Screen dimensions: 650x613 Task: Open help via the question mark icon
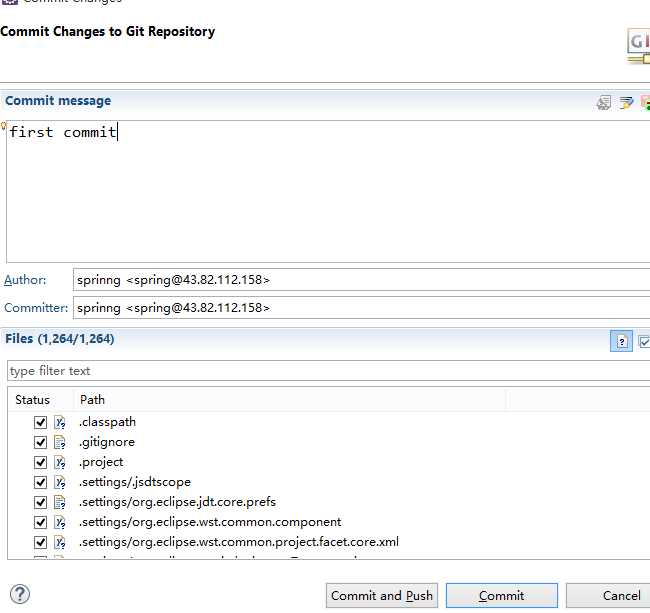(x=18, y=594)
